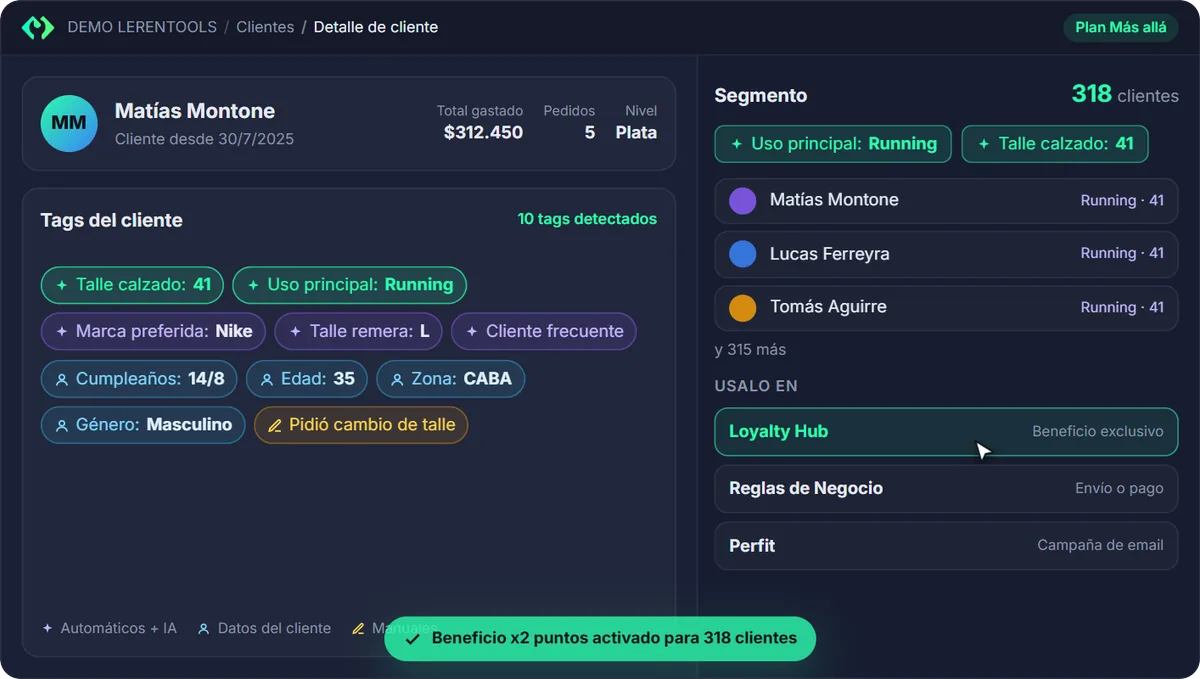Click pencil icon in Pidió cambio de talle tag
Screen dimensions: 1200x679
[x=275, y=425]
